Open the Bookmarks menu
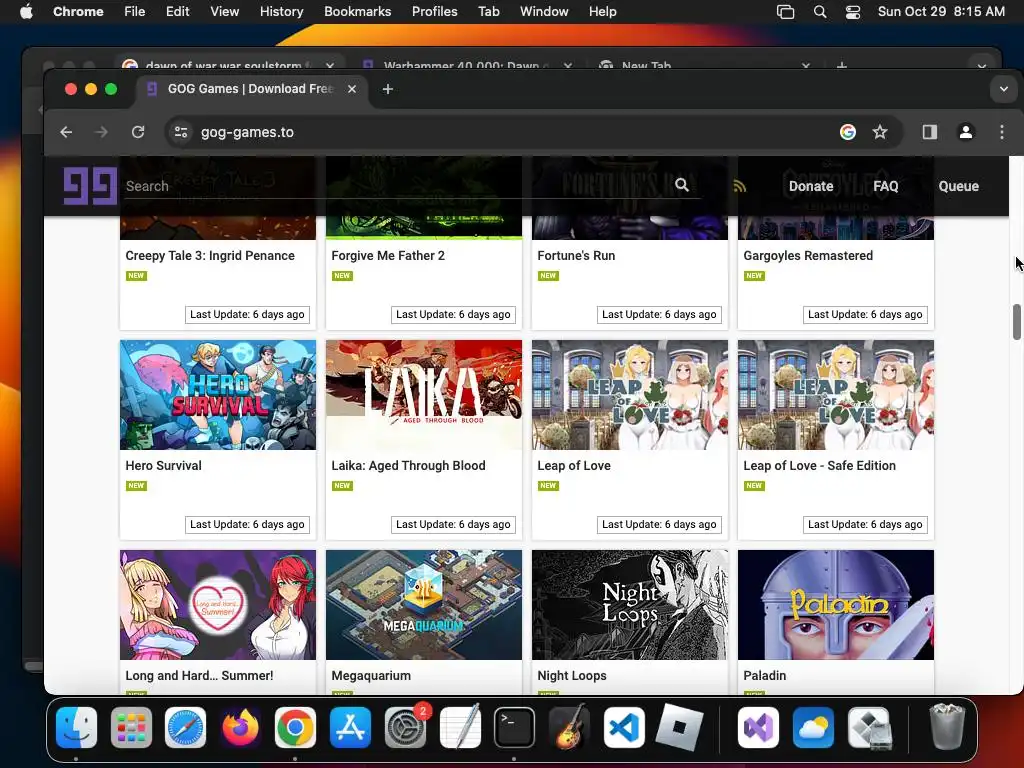The height and width of the screenshot is (768, 1024). (357, 12)
